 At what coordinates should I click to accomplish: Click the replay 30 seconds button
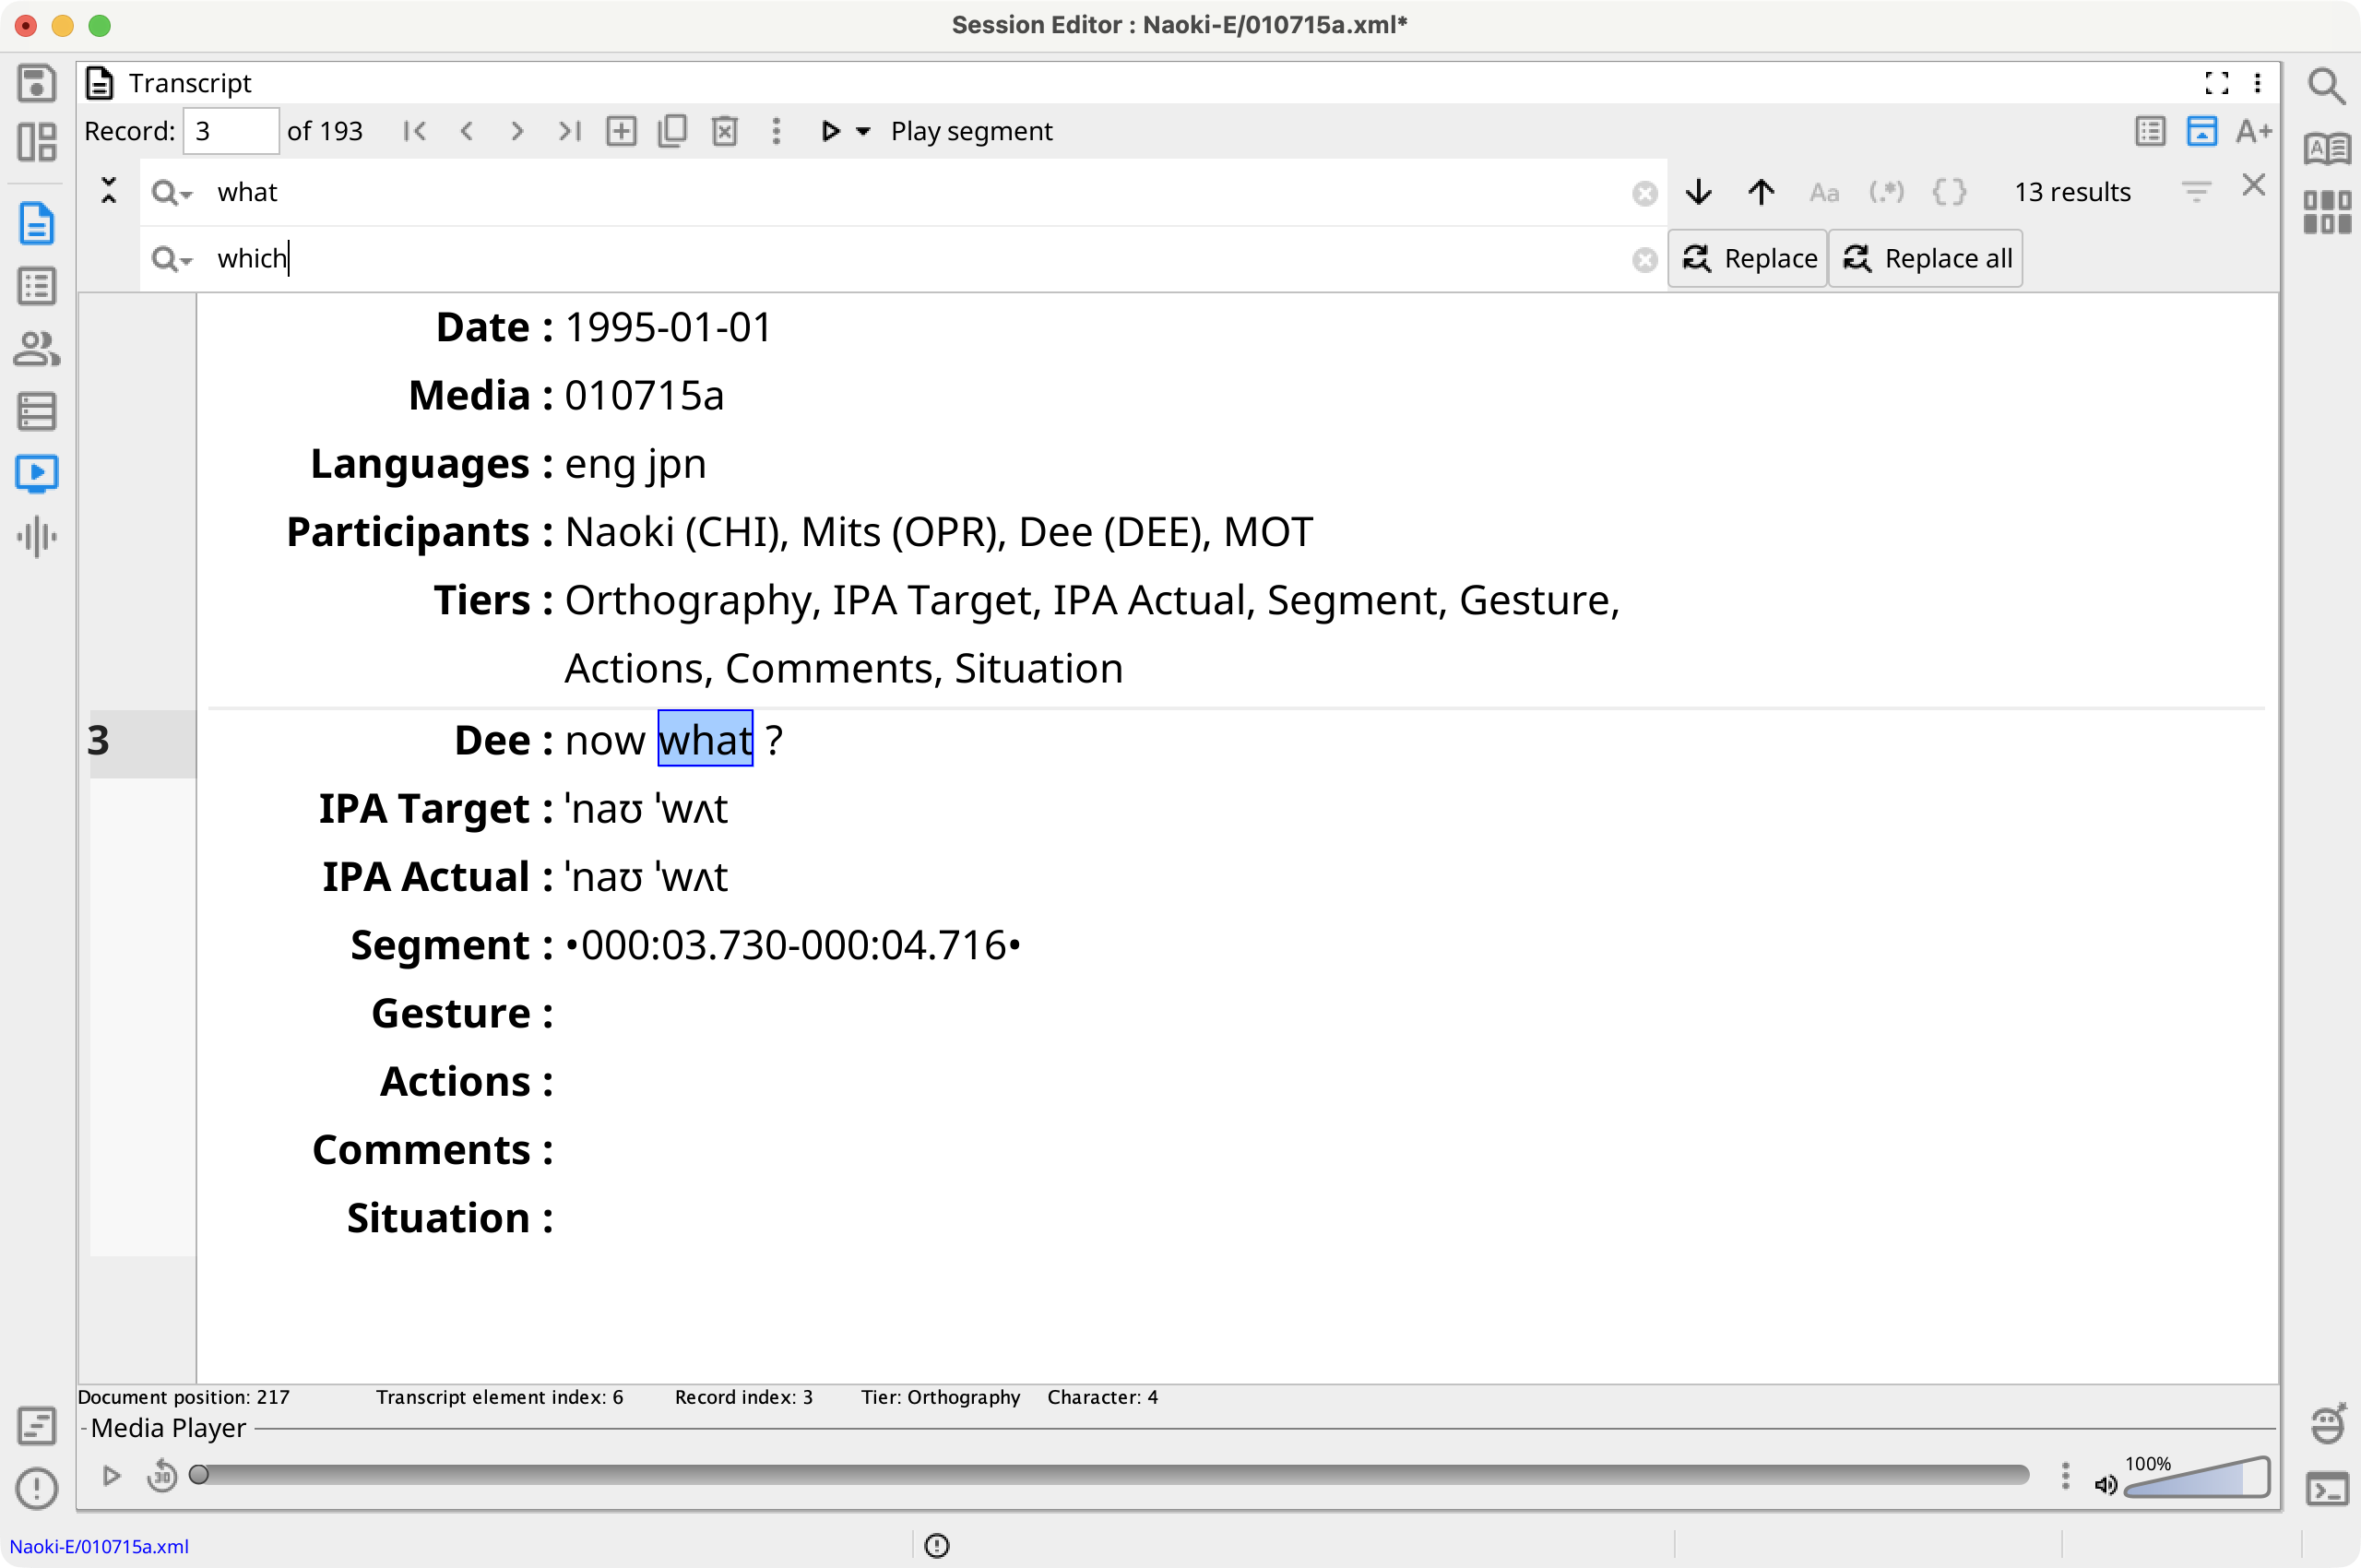(162, 1476)
